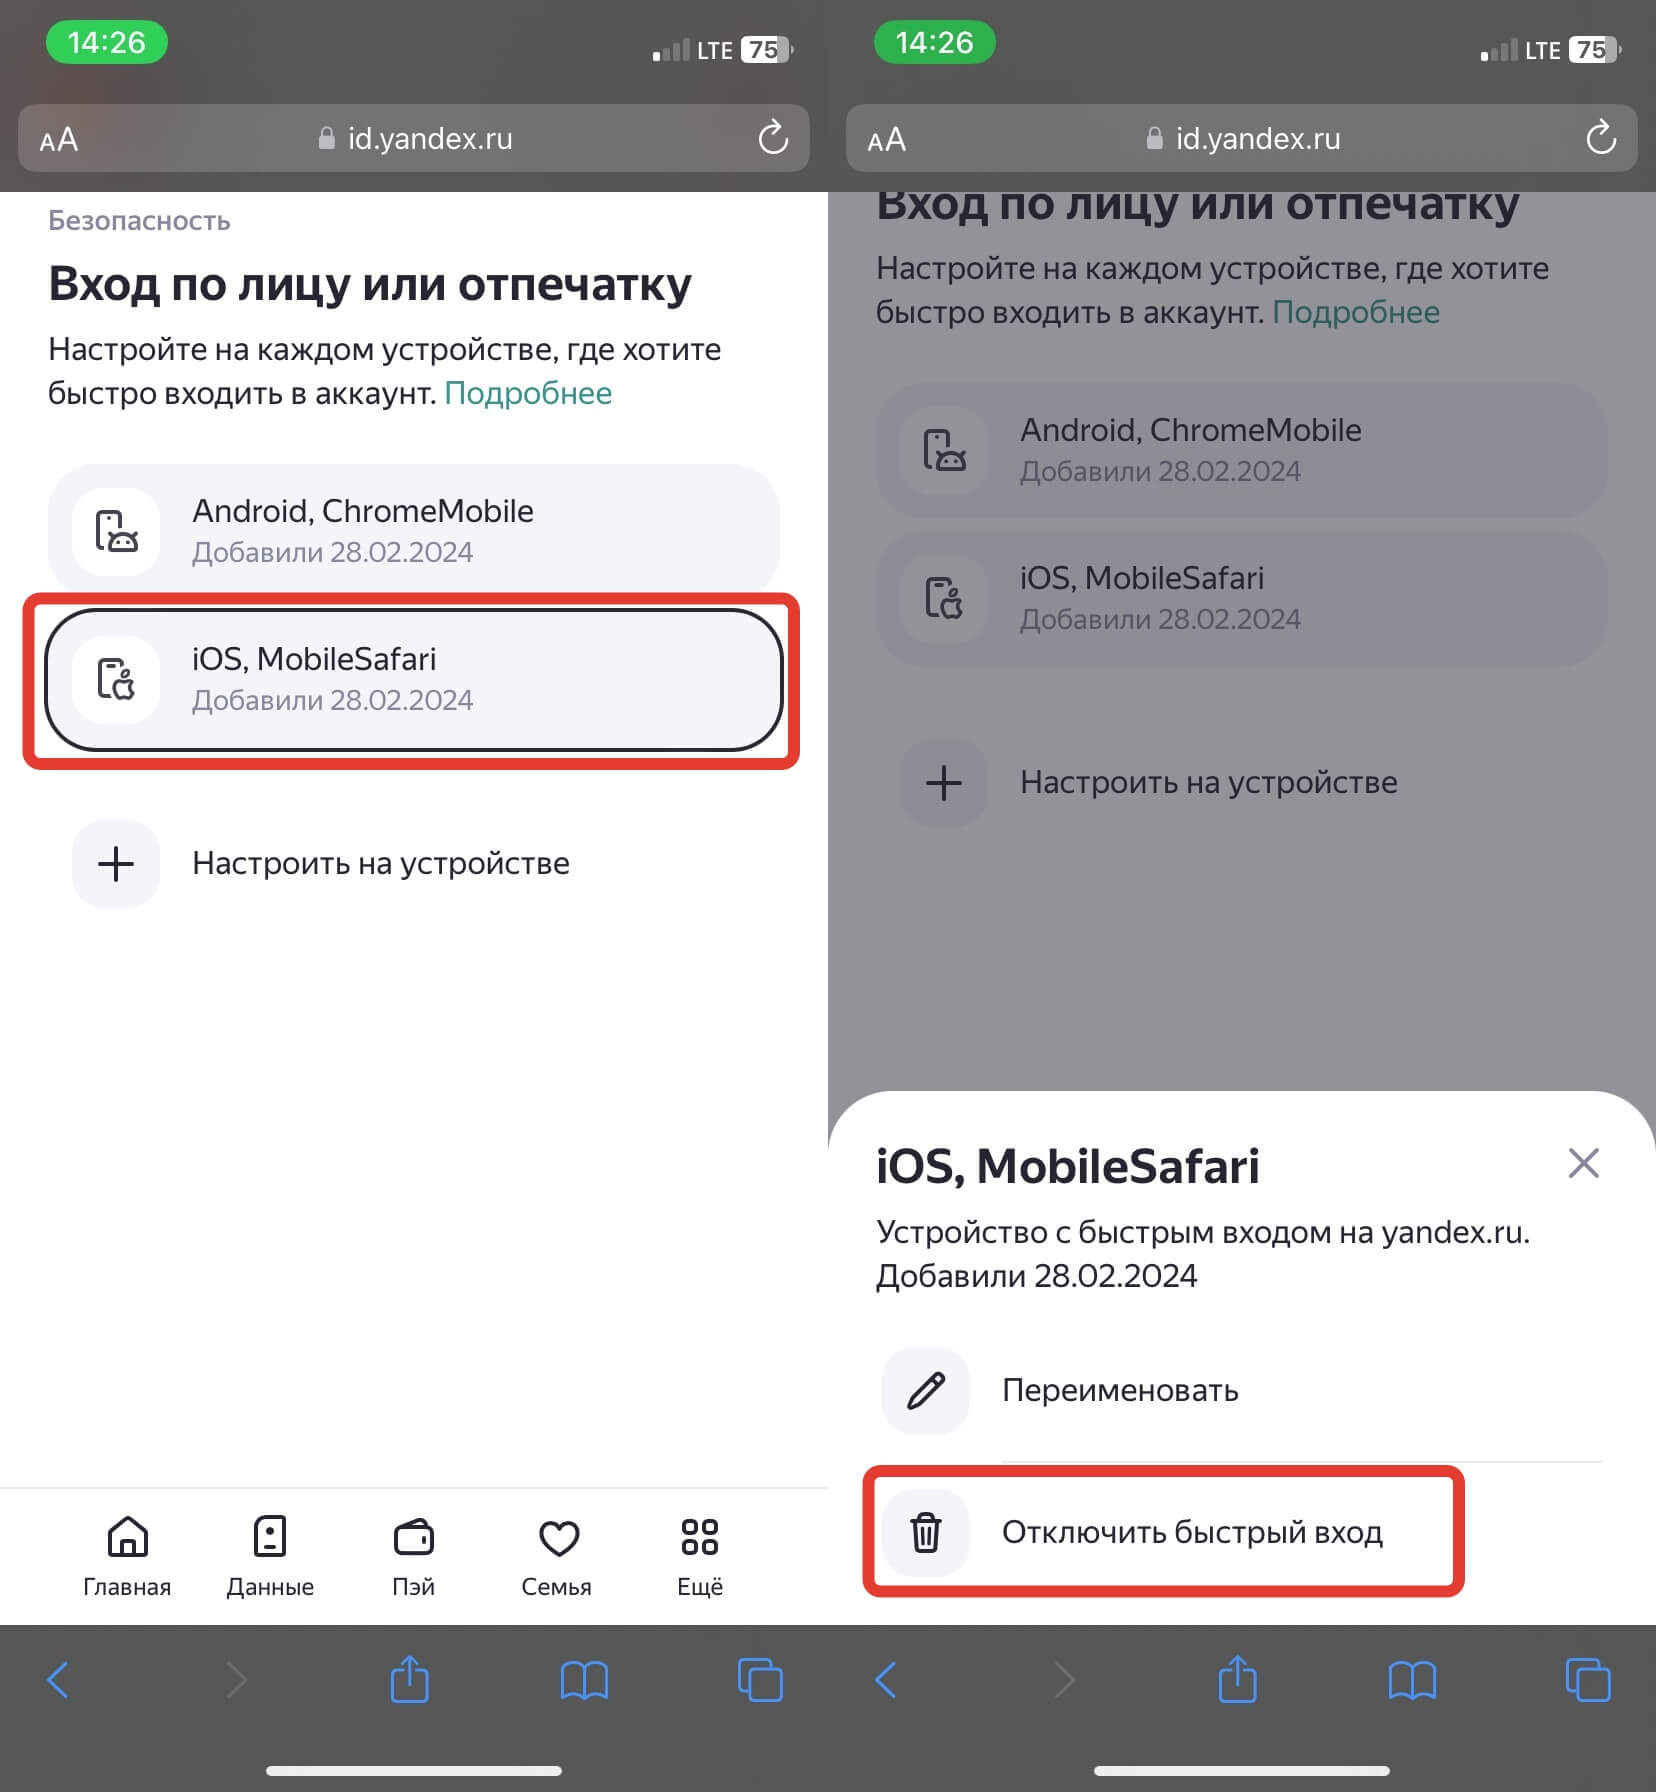Open Safari bookmarks on right screen
The width and height of the screenshot is (1656, 1792).
[x=1412, y=1680]
